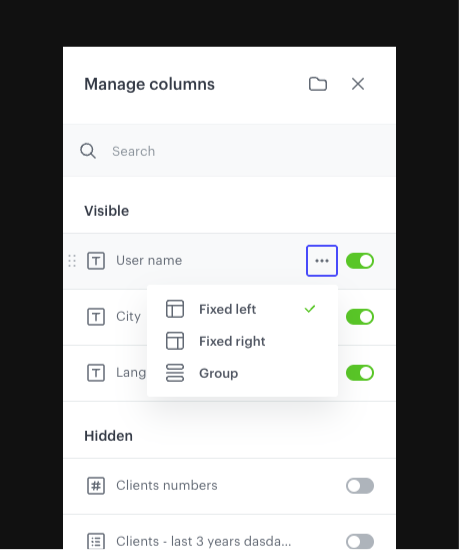The width and height of the screenshot is (459, 550).
Task: Choose Group from the dropdown menu
Action: click(x=242, y=373)
